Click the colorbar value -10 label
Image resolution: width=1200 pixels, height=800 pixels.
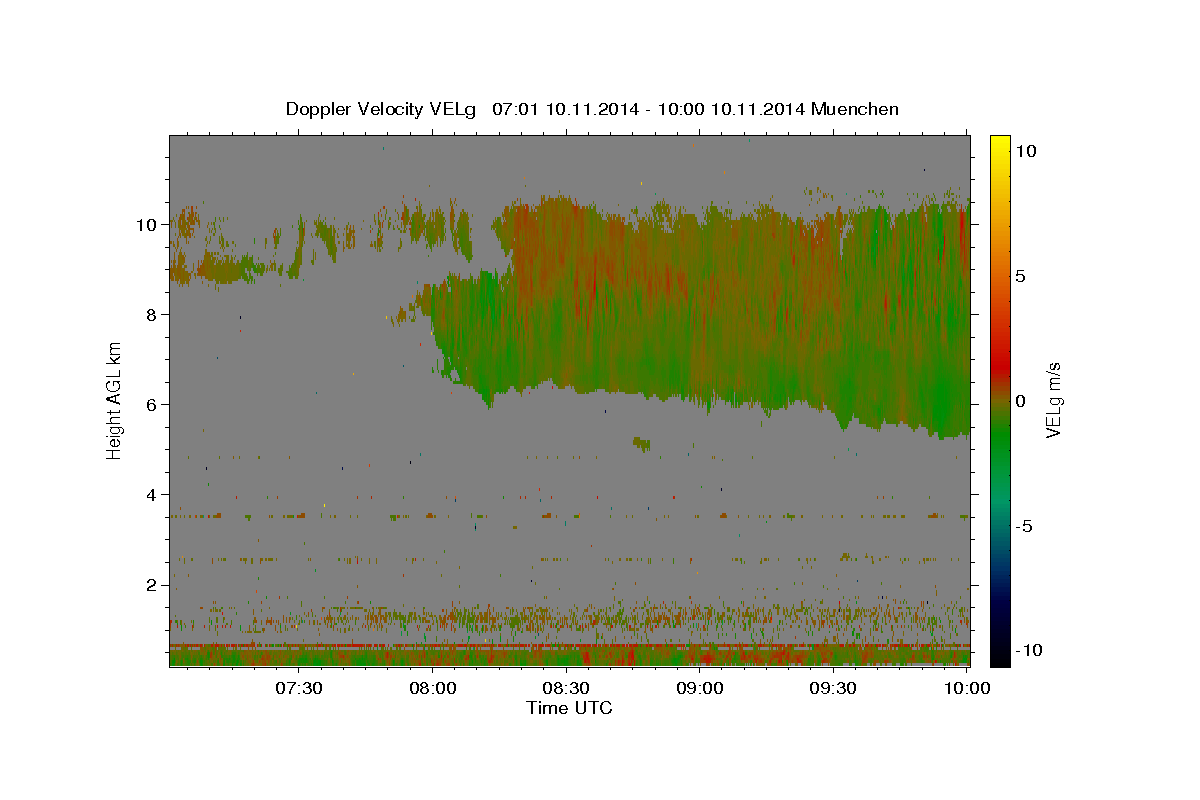point(1028,651)
